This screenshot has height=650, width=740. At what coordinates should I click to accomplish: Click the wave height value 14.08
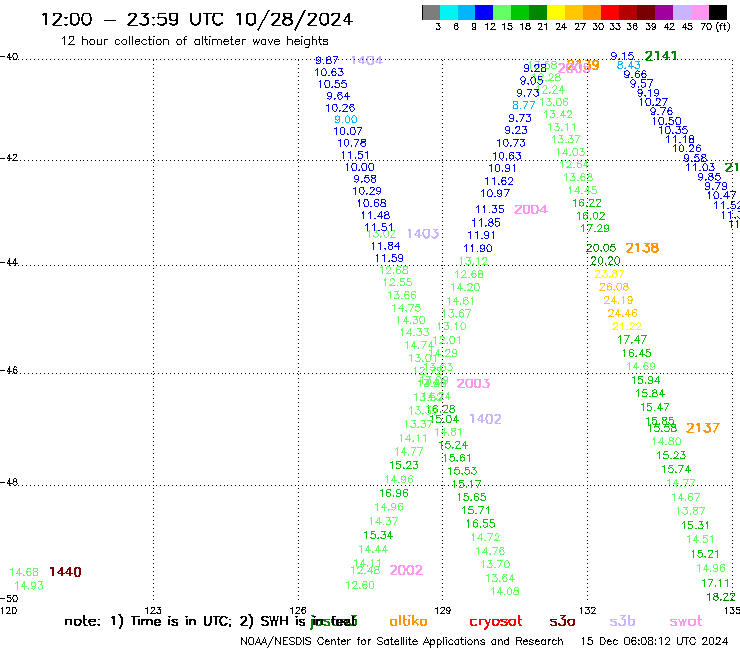click(505, 591)
